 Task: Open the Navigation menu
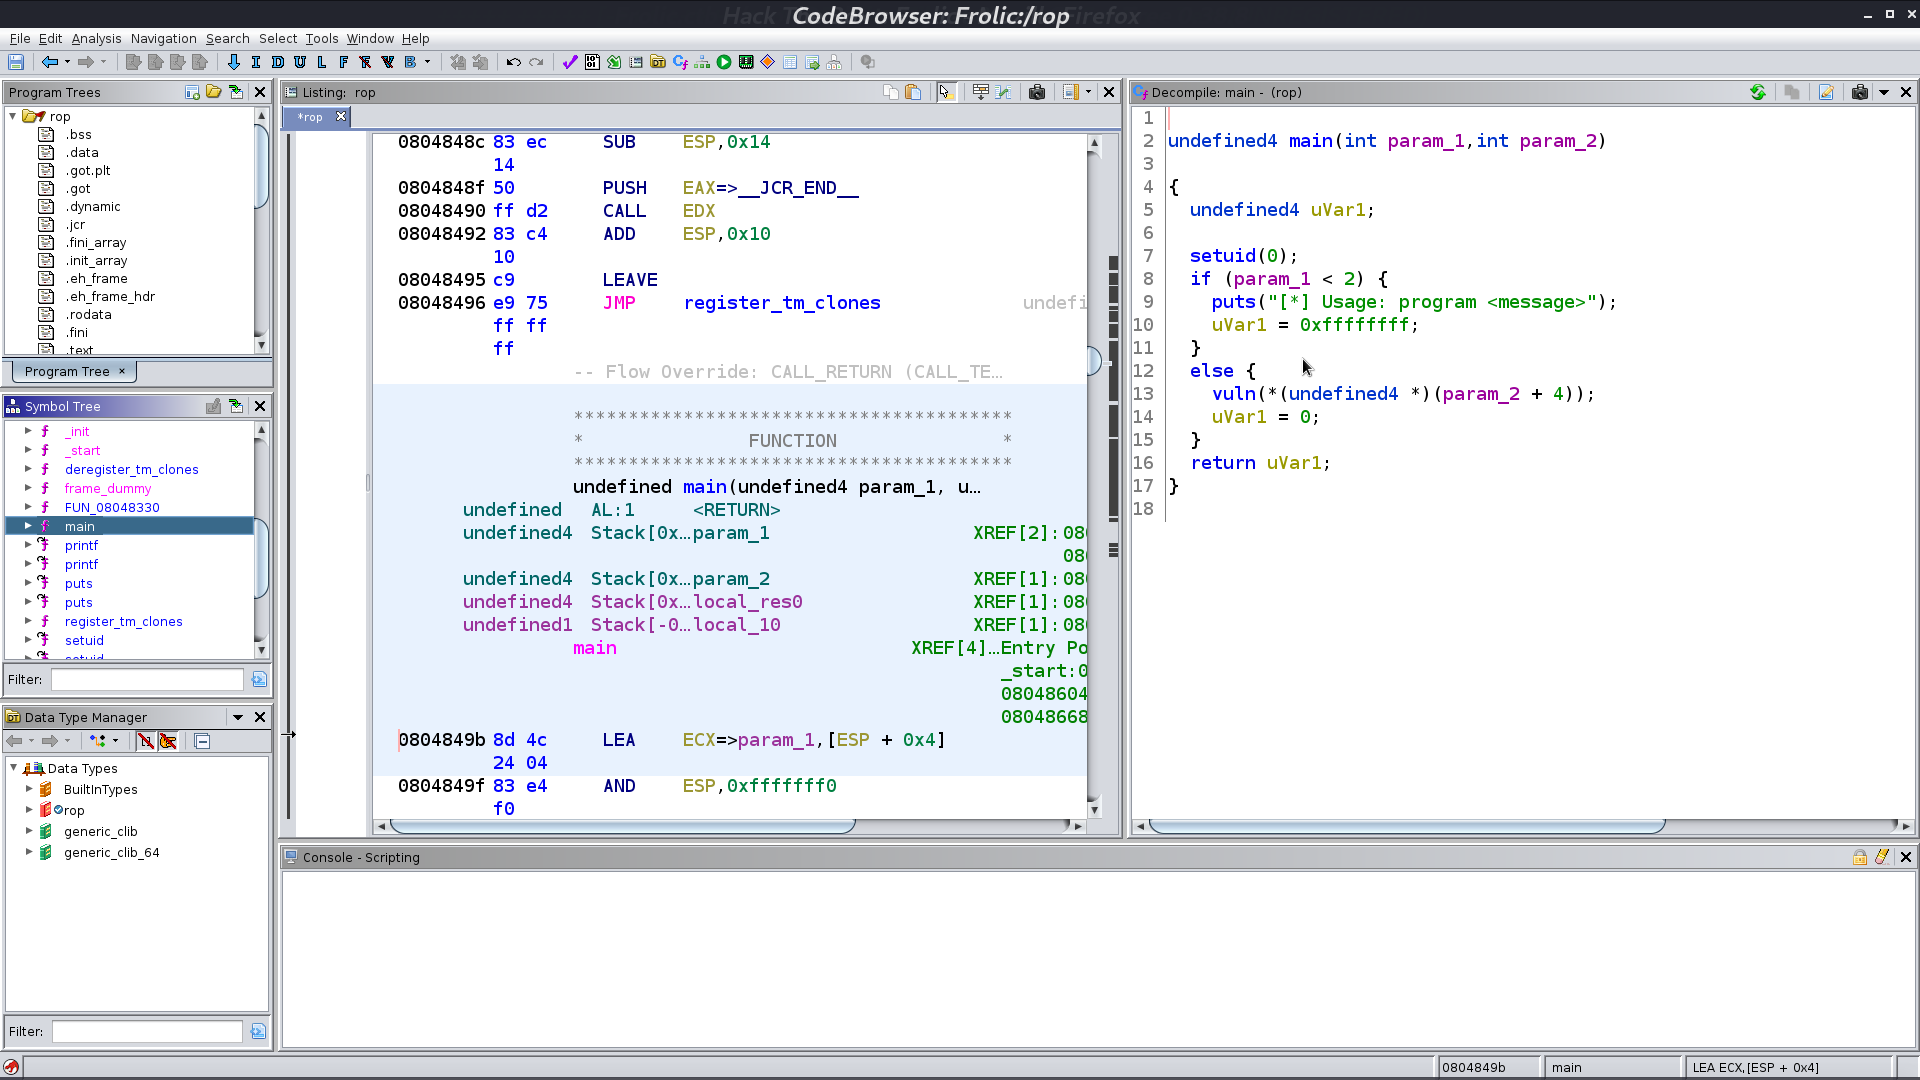(x=163, y=38)
